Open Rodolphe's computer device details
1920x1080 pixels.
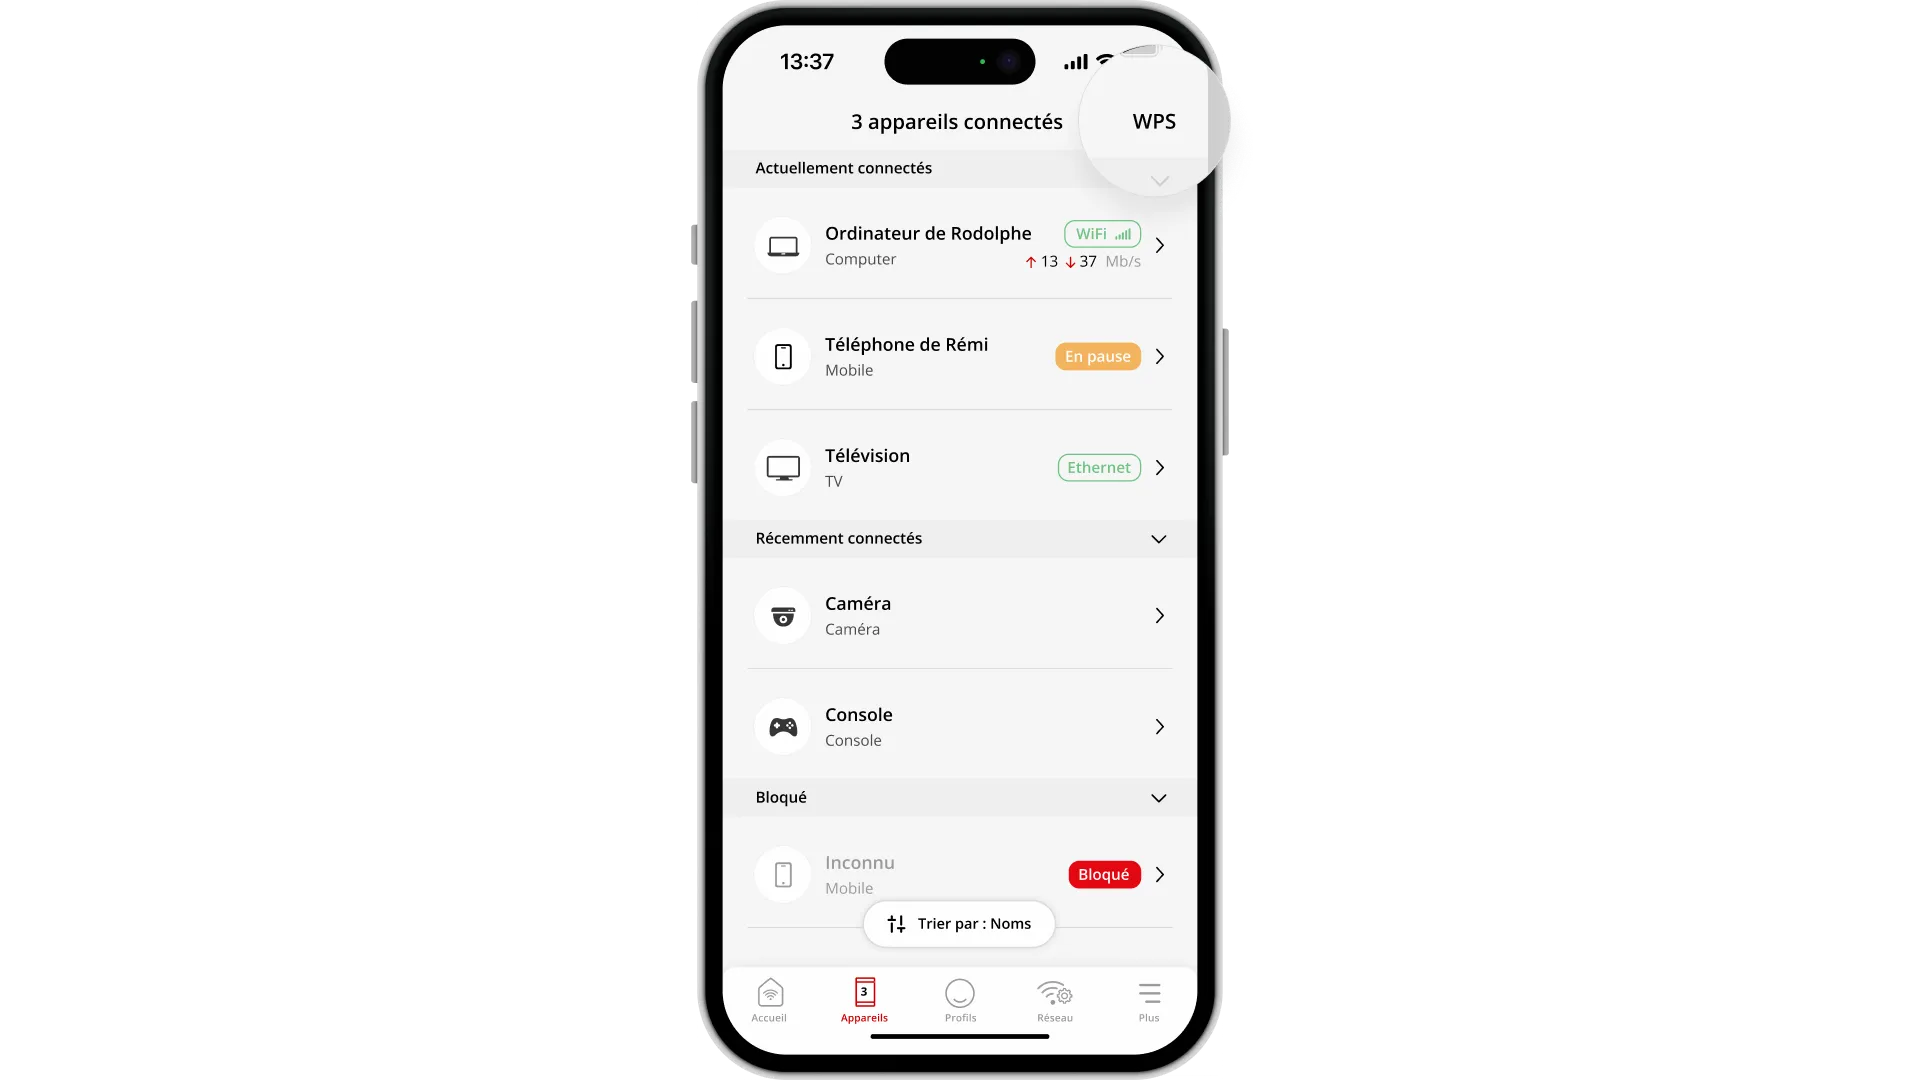pos(959,245)
